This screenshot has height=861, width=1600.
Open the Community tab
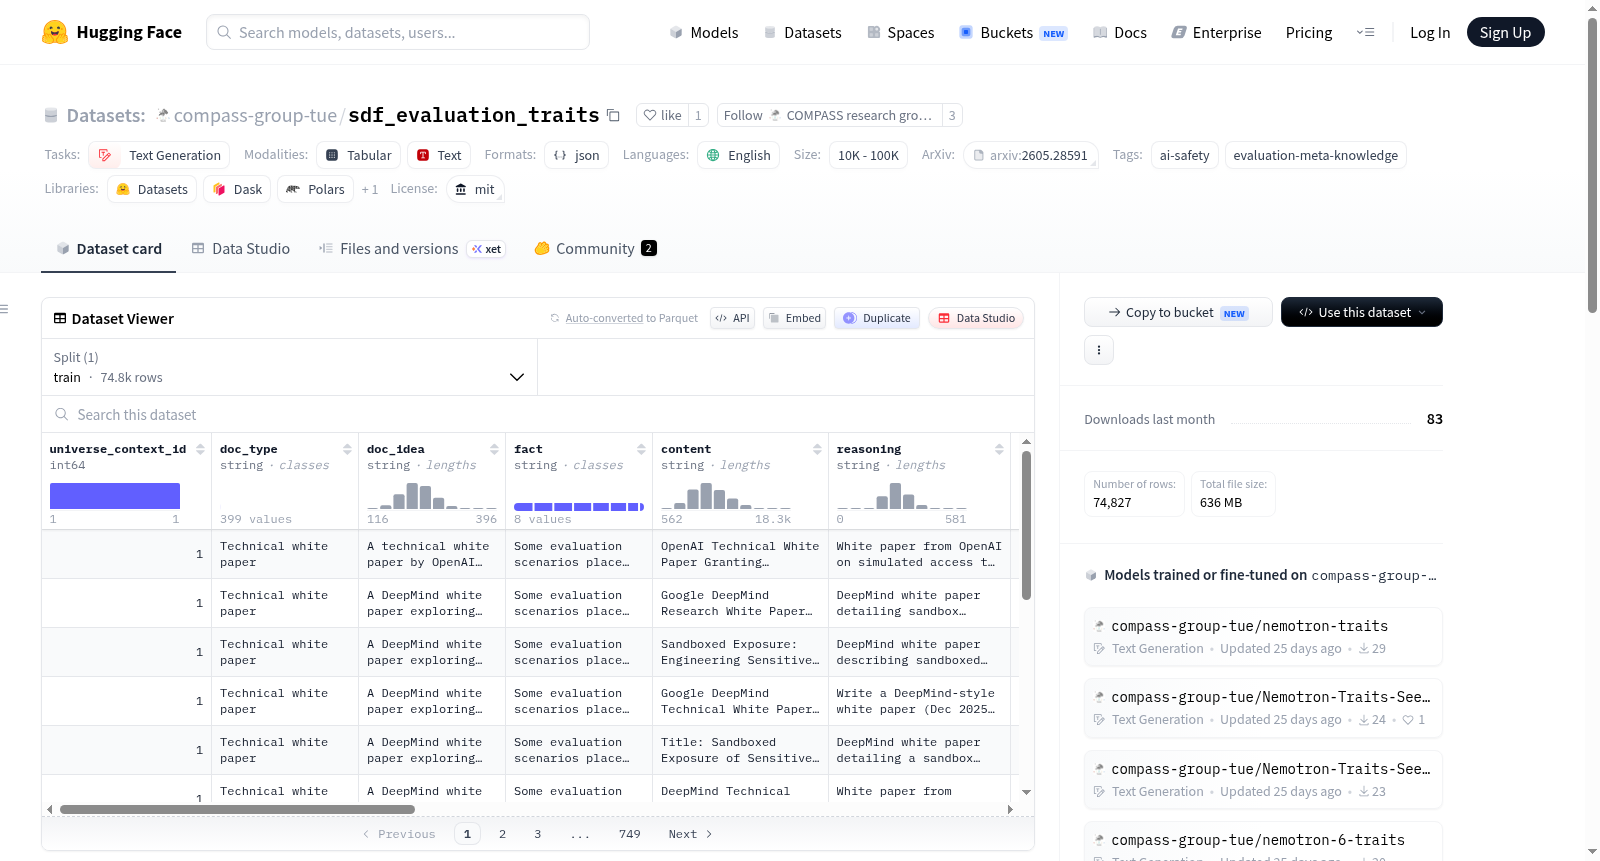click(x=595, y=248)
